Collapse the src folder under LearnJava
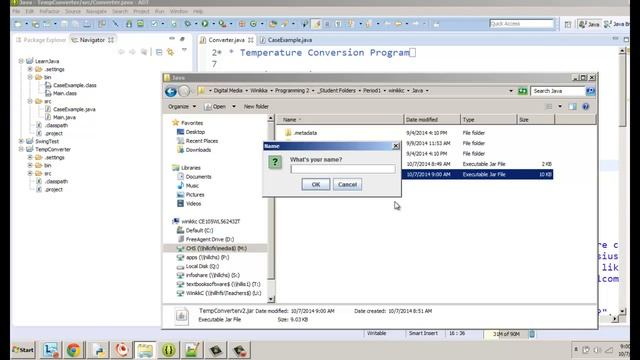640x360 pixels. click(30, 101)
